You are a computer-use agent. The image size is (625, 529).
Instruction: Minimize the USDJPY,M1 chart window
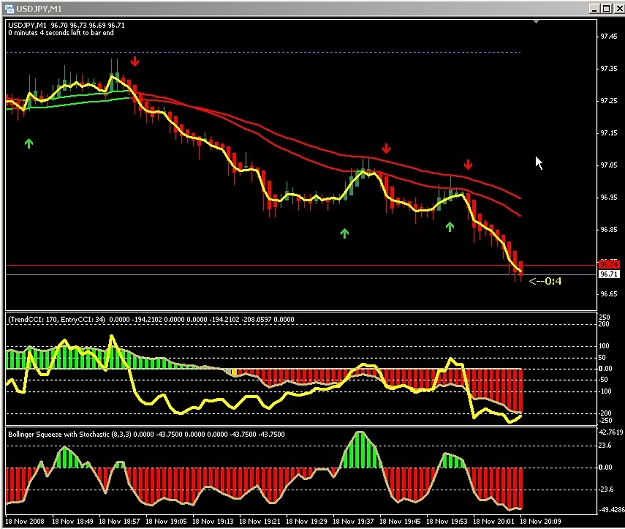[x=594, y=8]
